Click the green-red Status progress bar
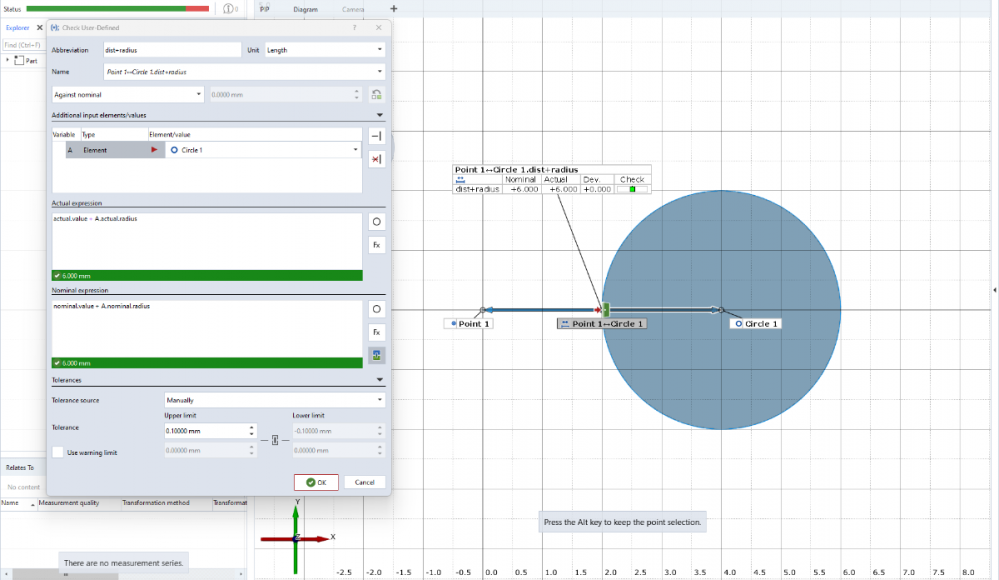This screenshot has width=999, height=580. tap(117, 8)
